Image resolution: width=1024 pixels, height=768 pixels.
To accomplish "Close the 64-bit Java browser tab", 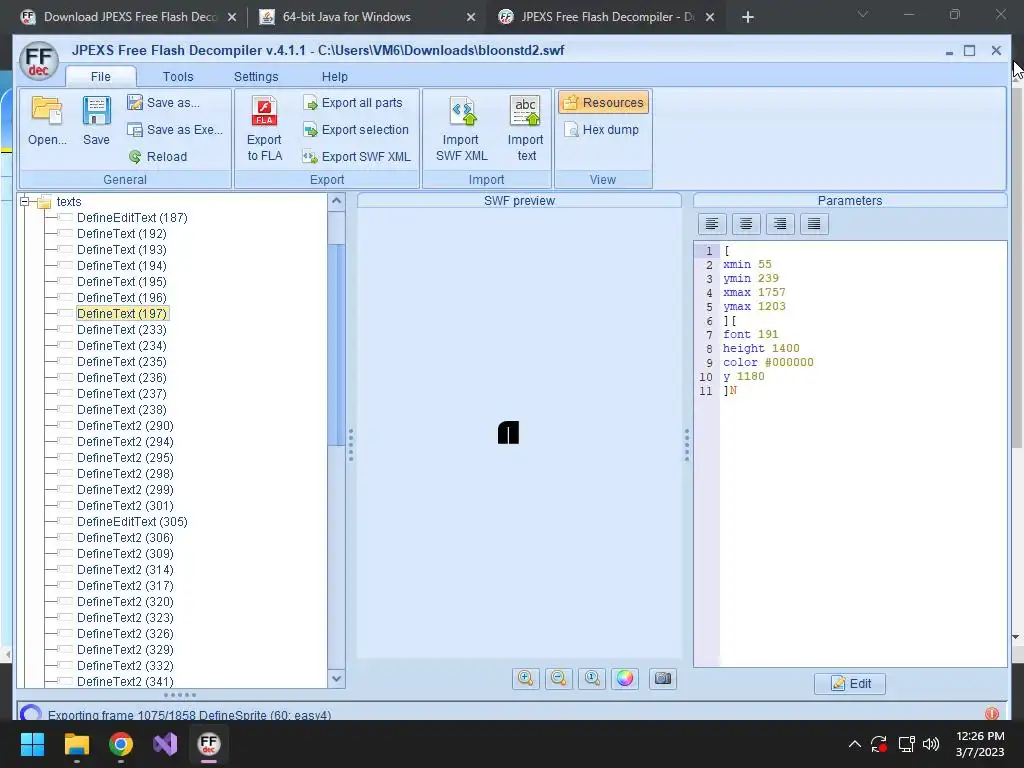I will coord(471,17).
